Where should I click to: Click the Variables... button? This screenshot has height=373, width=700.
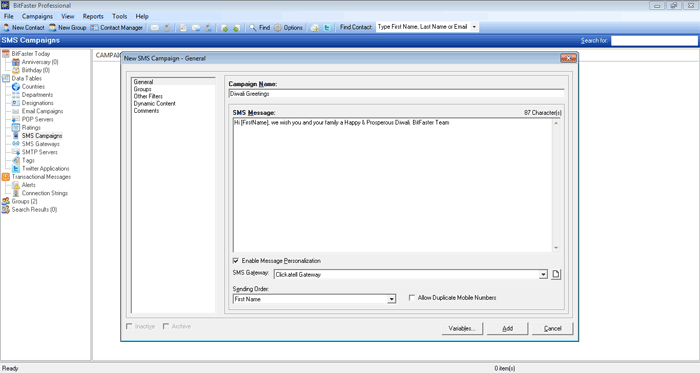(x=462, y=328)
